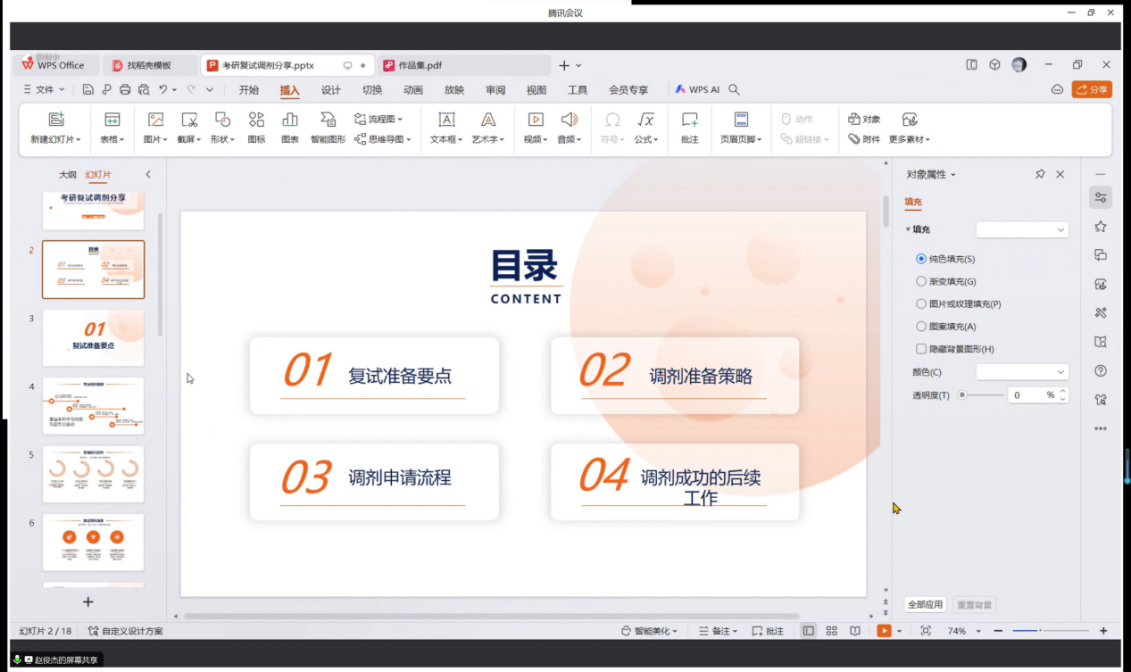
Task: Click the help question mark sidebar icon
Action: pyautogui.click(x=1100, y=371)
